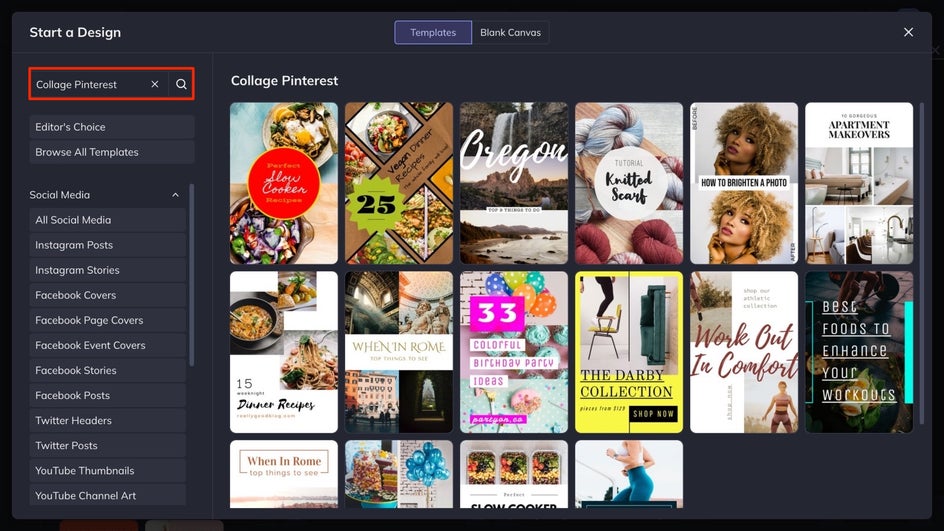Screen dimensions: 944x531
Task: Collapse the Social Media section
Action: 175,195
